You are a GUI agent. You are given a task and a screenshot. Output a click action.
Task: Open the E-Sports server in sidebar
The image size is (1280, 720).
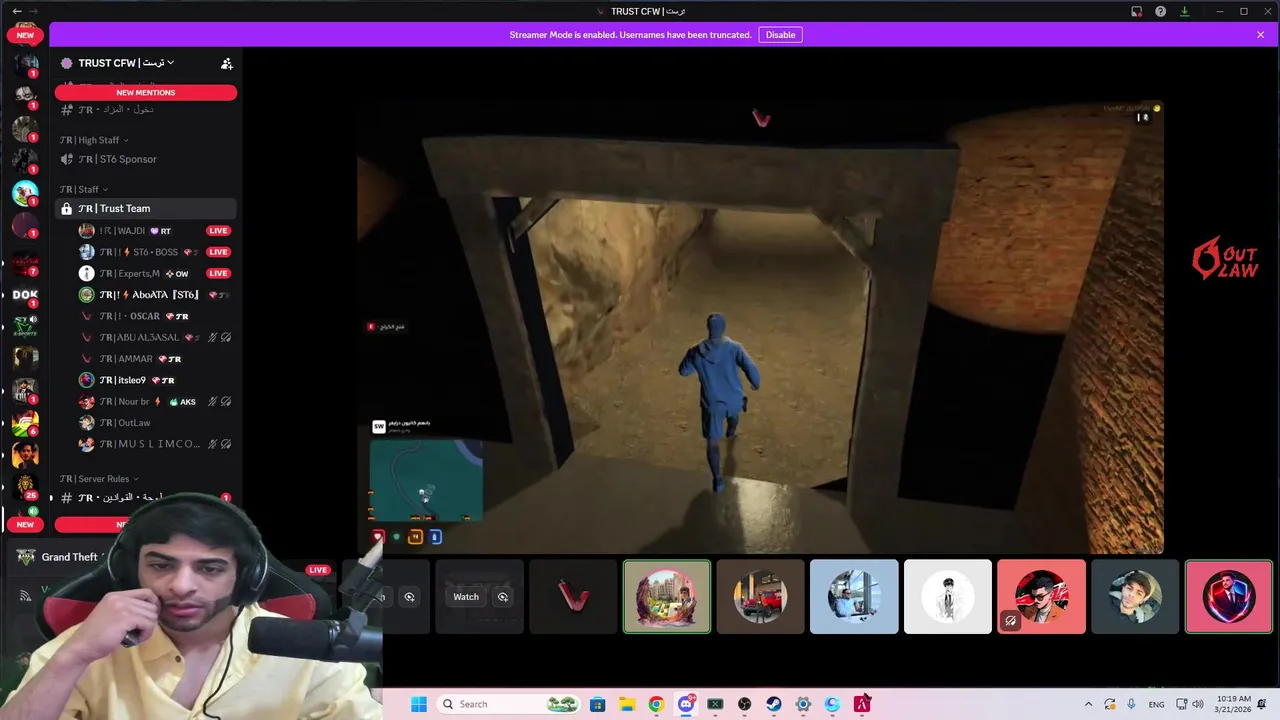tap(25, 326)
